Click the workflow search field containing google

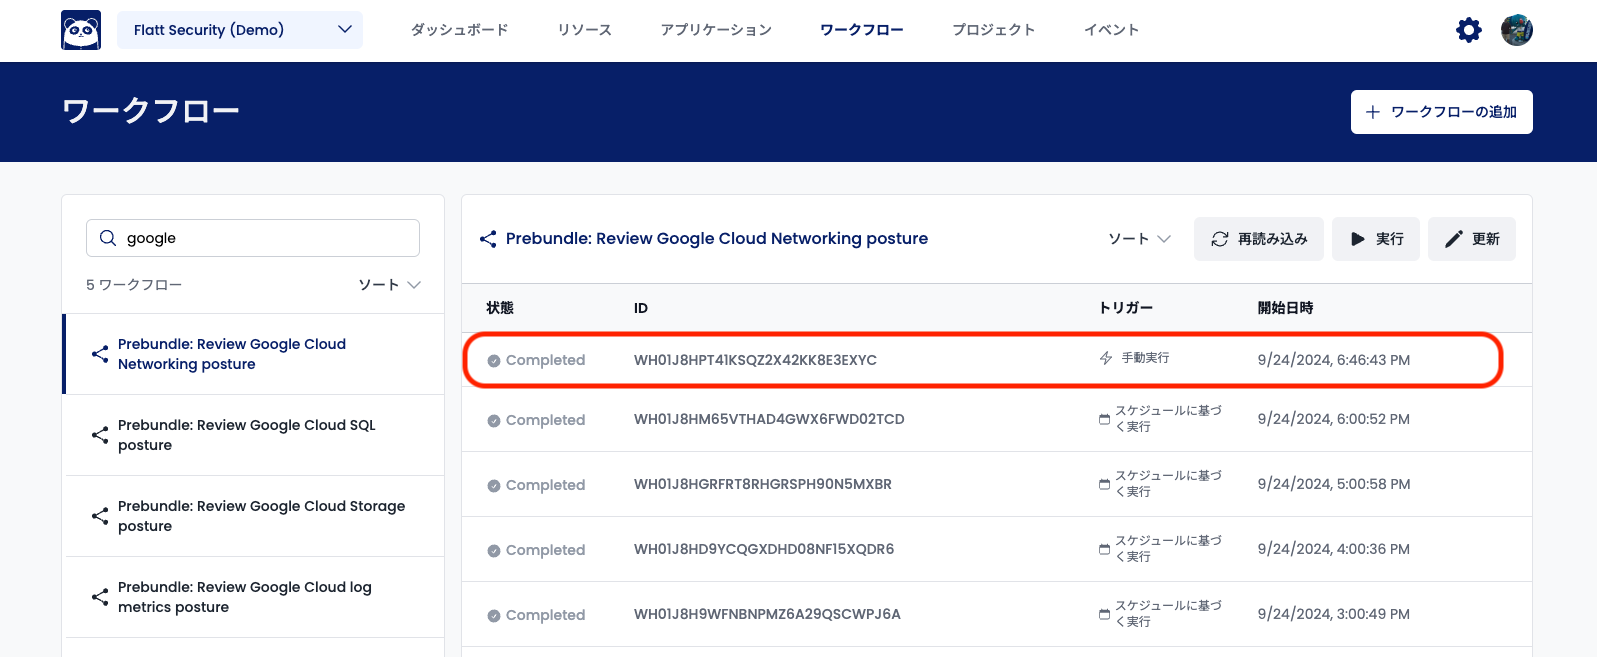[253, 238]
